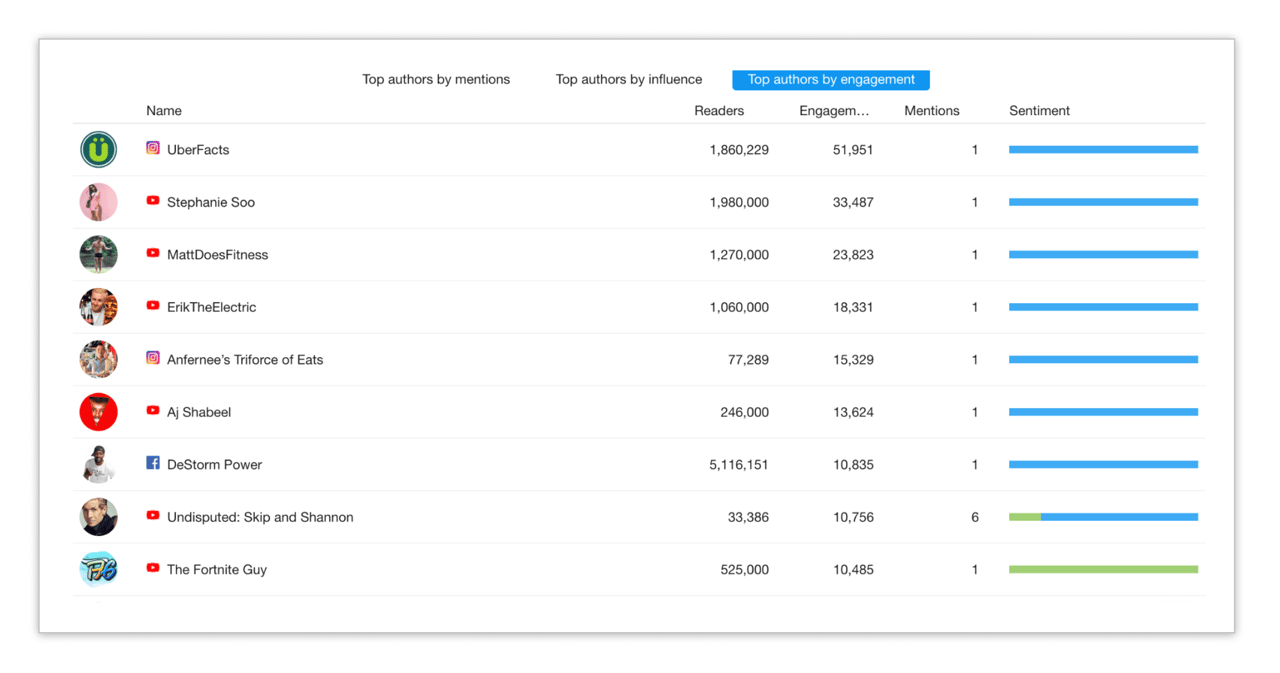Sort by the Mentions column header
This screenshot has height=673, width=1280.
(931, 111)
